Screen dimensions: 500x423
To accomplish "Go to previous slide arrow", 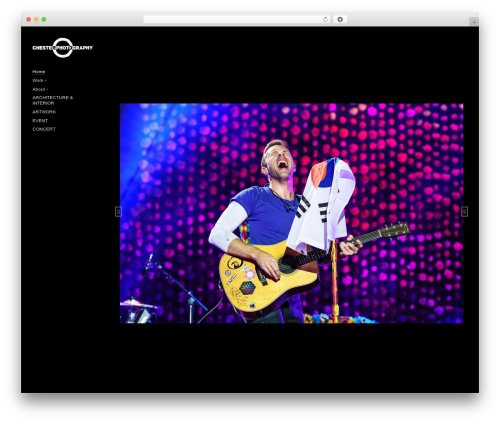I will (118, 212).
